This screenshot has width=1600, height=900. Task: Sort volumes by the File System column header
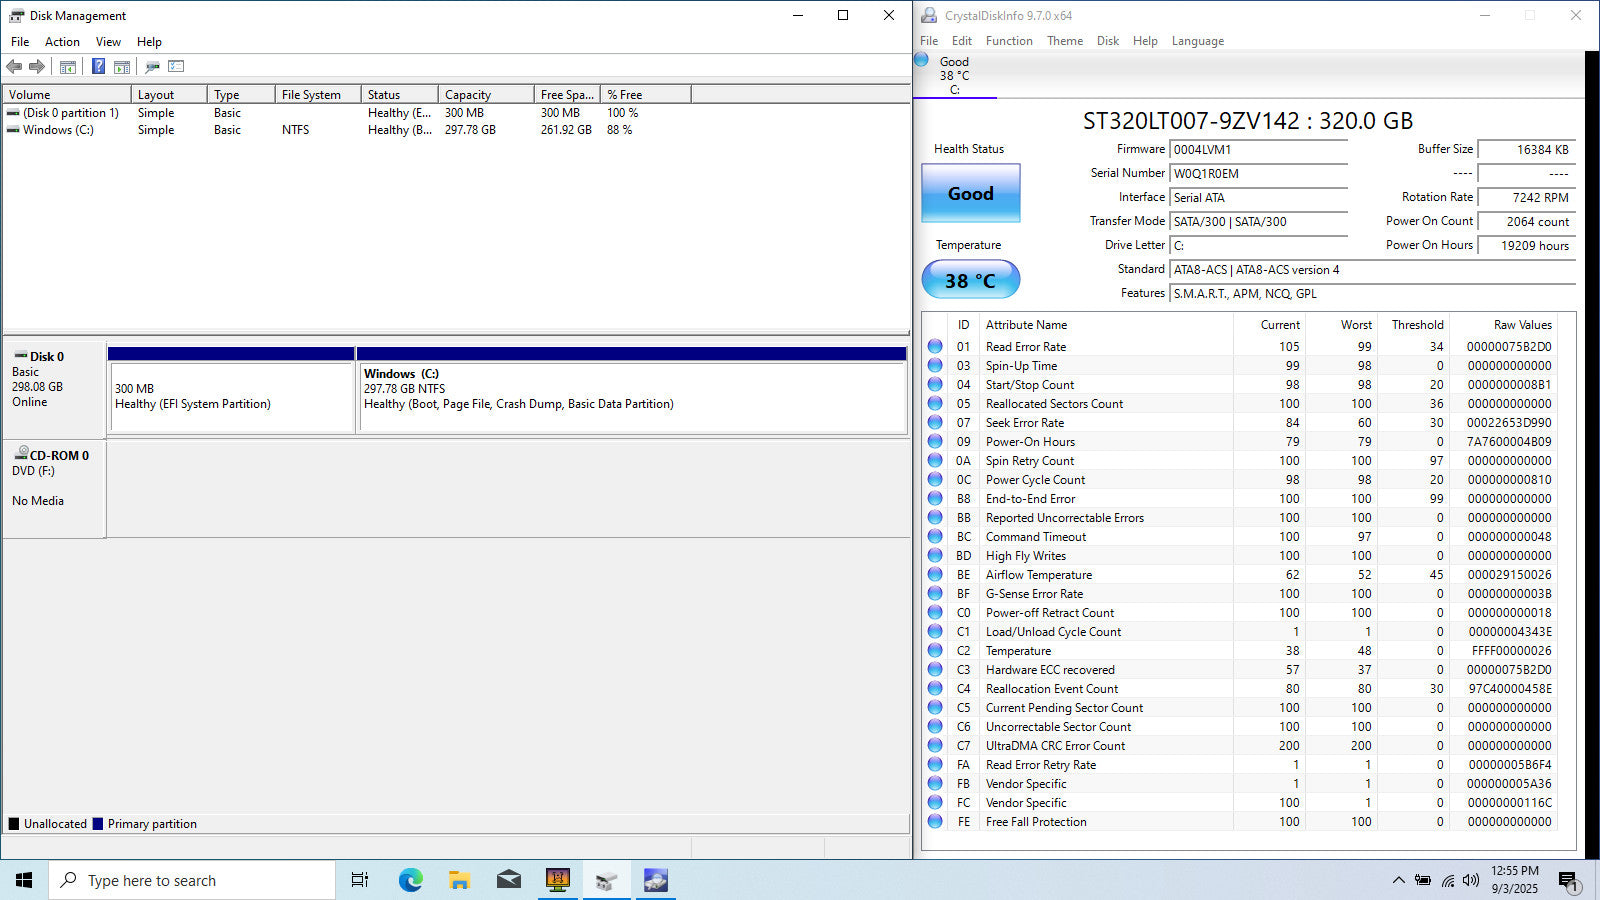(317, 95)
